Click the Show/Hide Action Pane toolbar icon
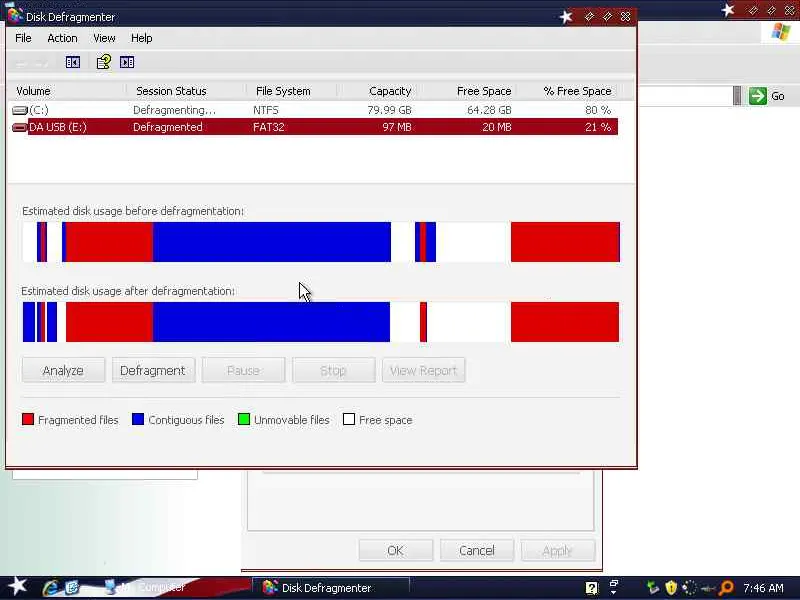Image resolution: width=800 pixels, height=600 pixels. click(127, 62)
